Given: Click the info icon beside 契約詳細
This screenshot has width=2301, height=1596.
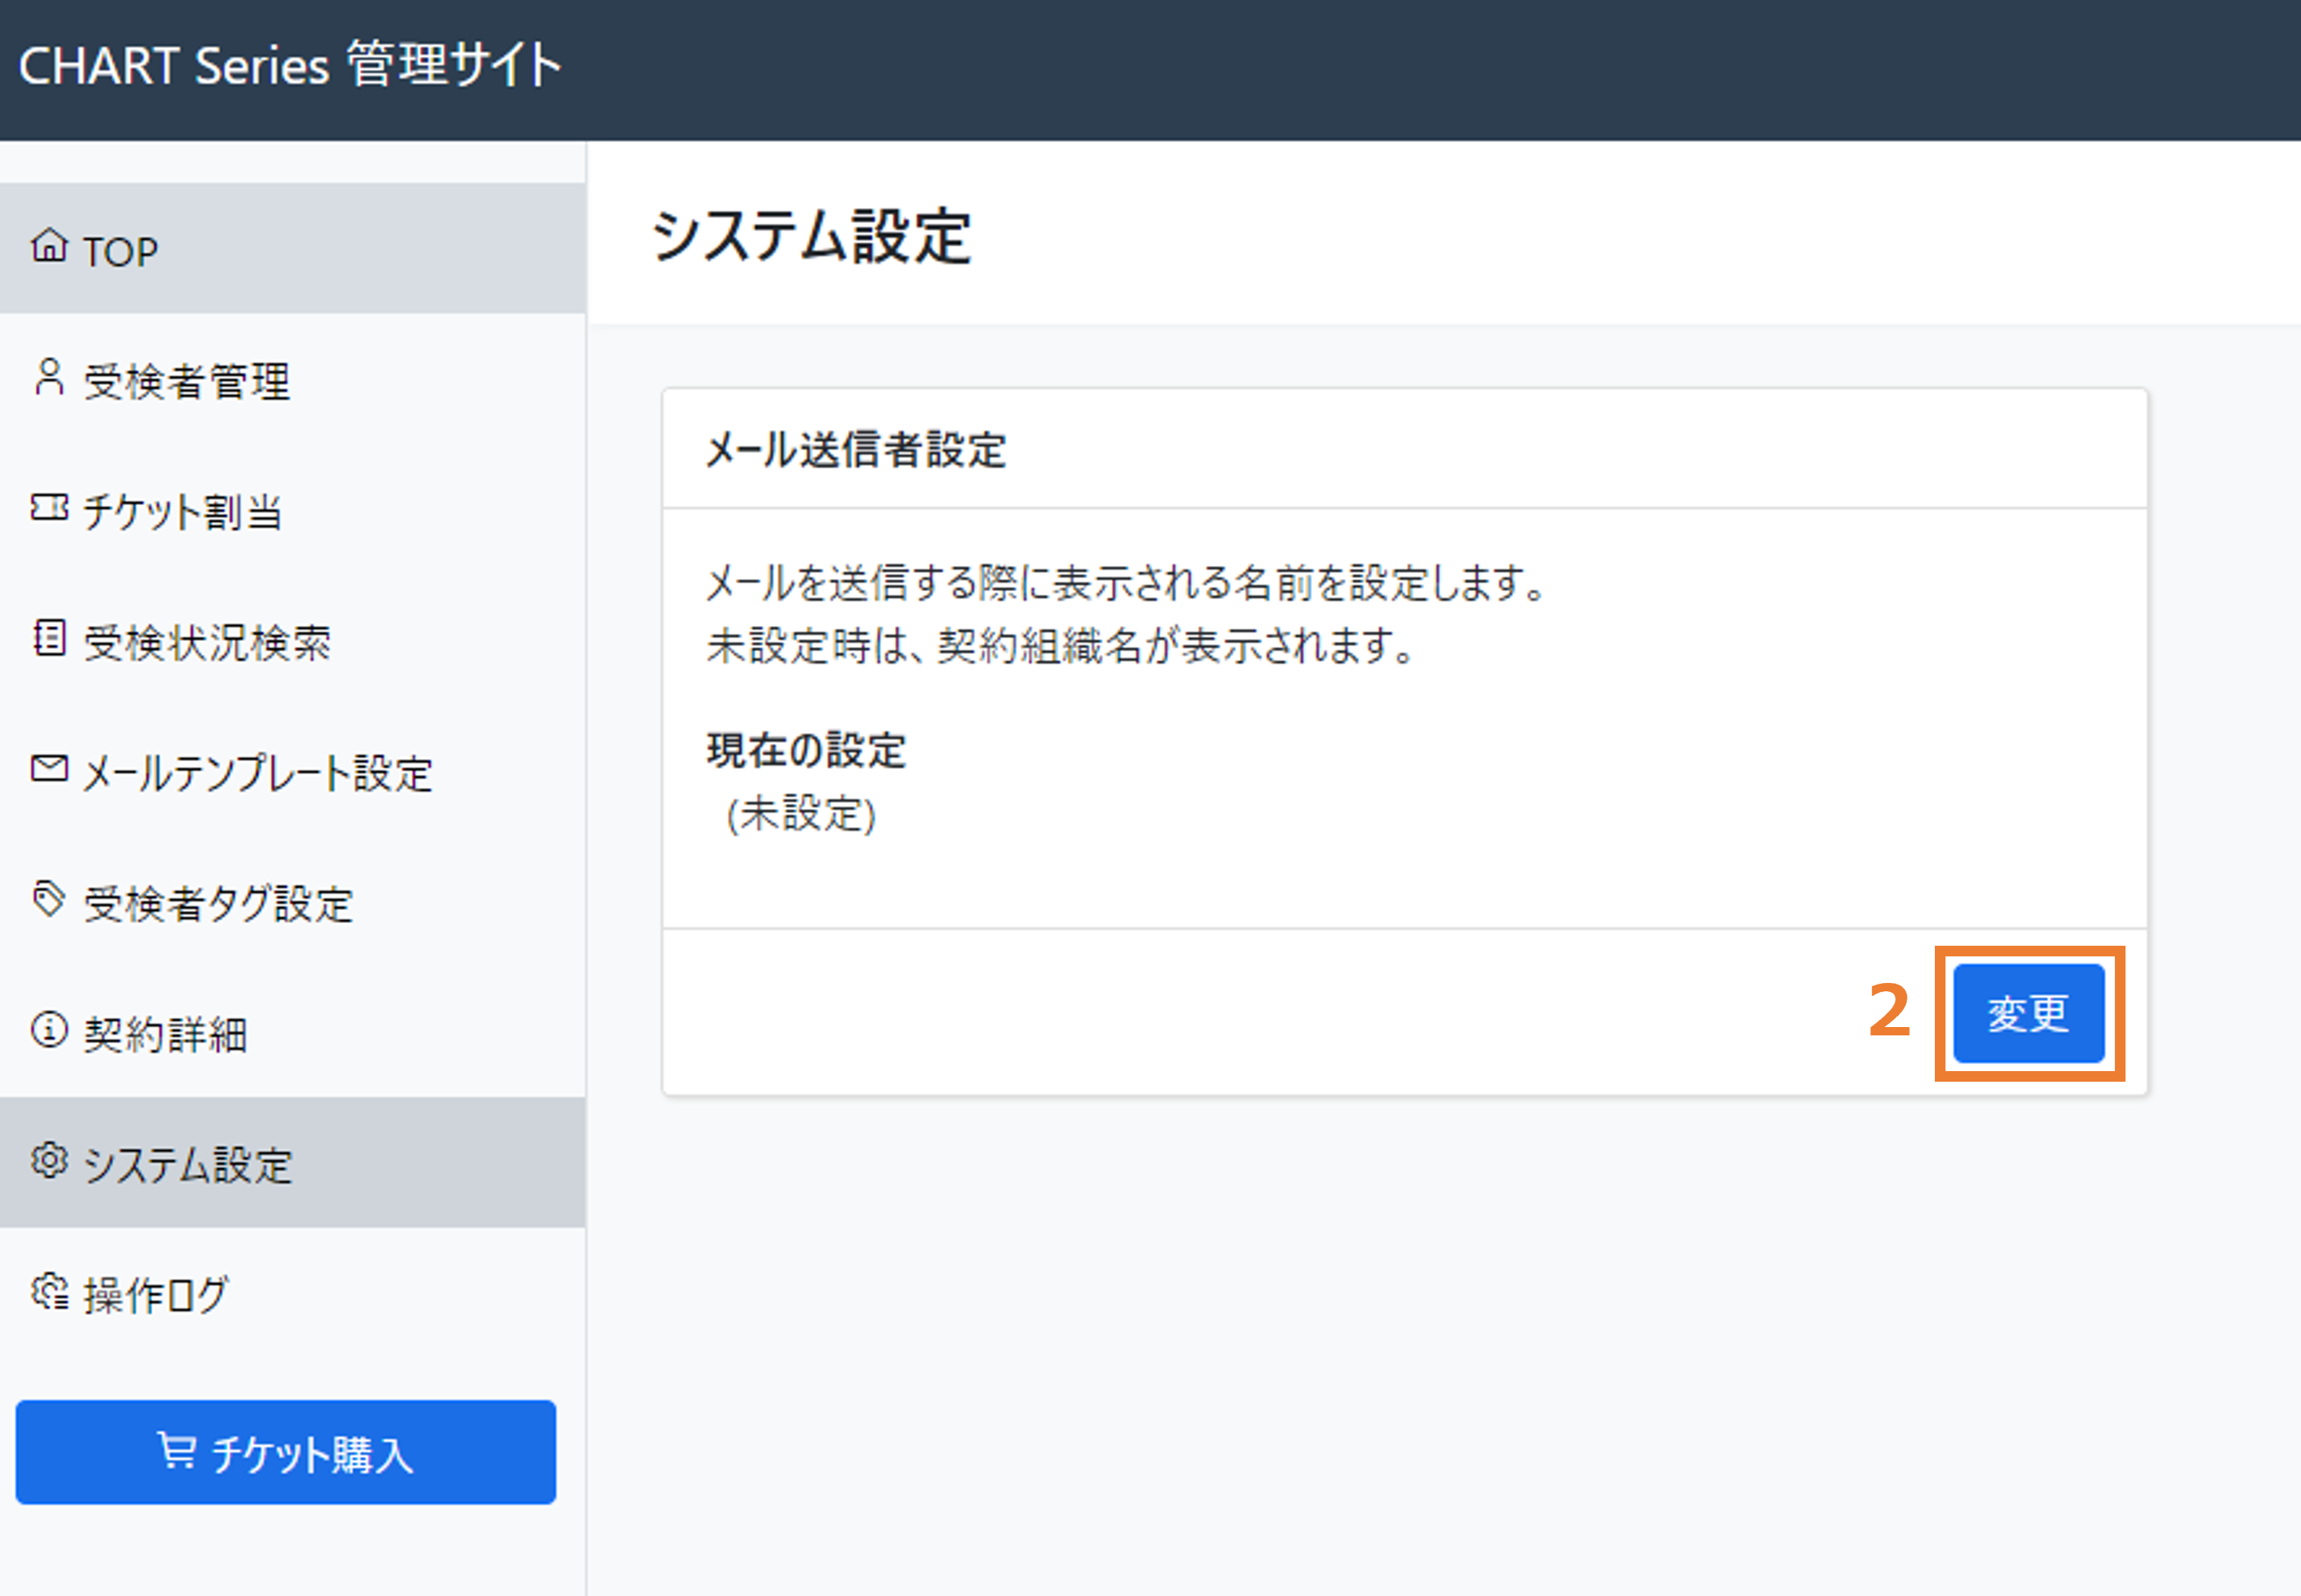Looking at the screenshot, I should pos(49,1029).
